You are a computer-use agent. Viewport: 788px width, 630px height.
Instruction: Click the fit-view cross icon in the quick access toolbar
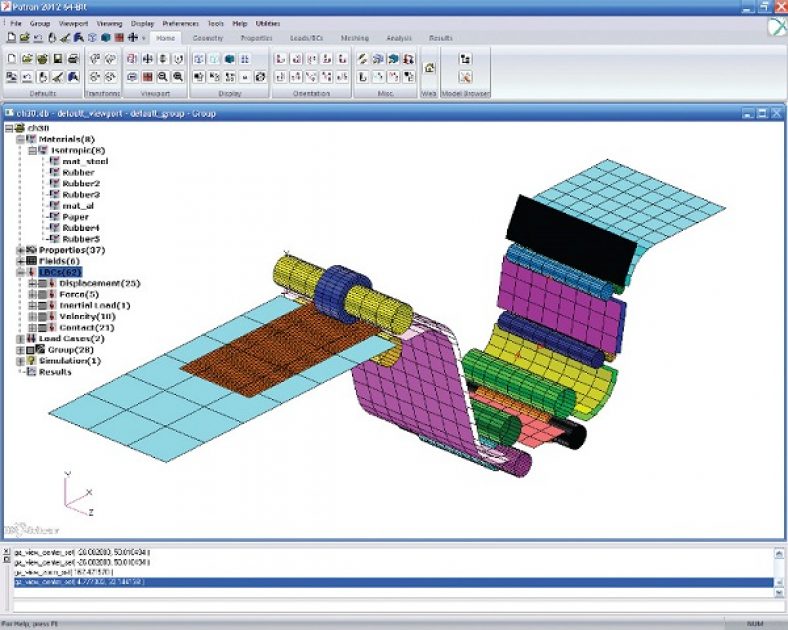coord(133,38)
